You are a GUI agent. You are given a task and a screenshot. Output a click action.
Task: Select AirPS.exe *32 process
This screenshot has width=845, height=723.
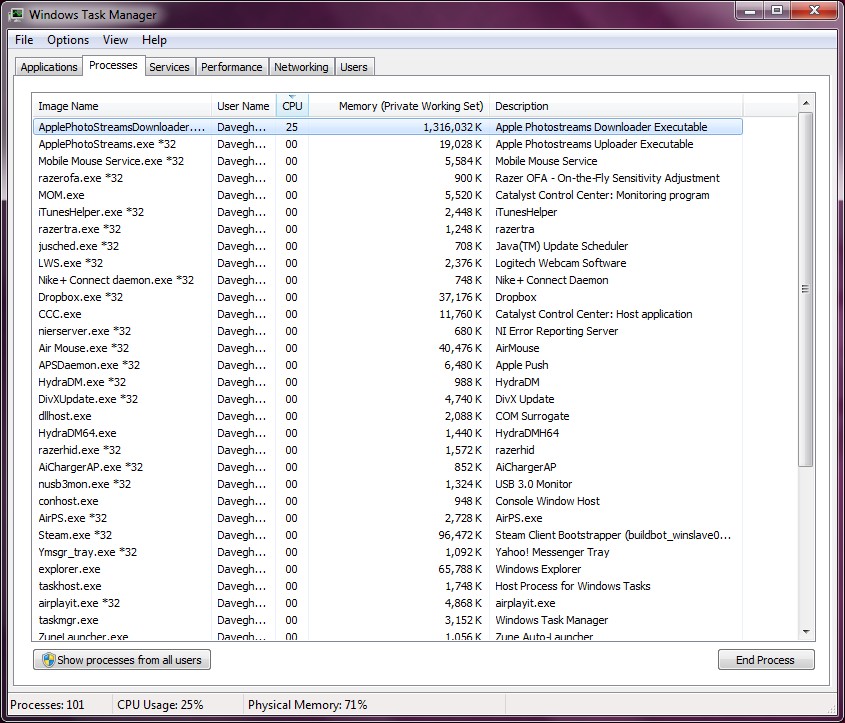tap(387, 518)
